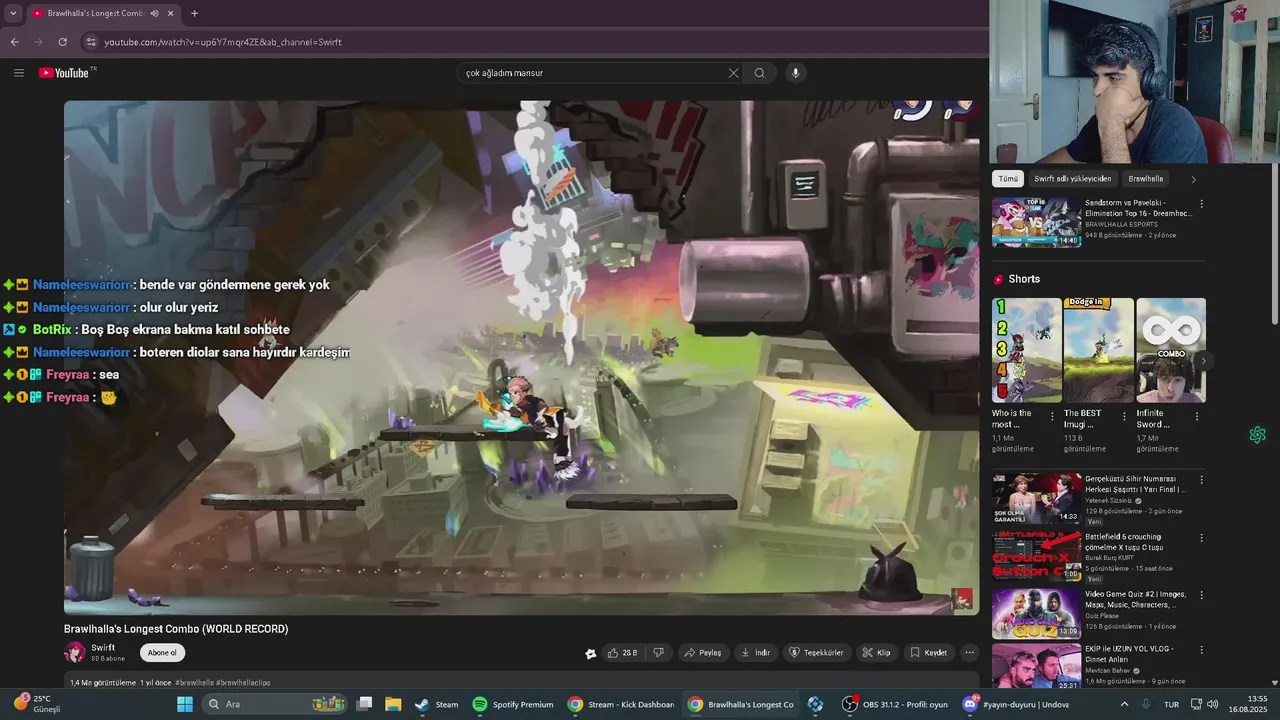Open the tab search dropdown arrow

(13, 13)
